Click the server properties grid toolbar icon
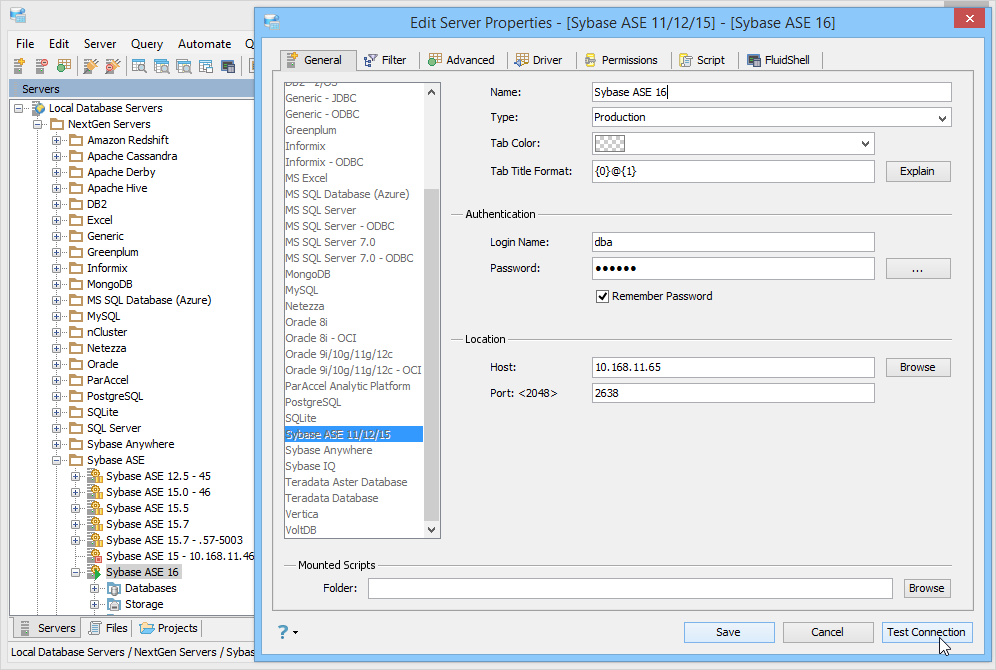The height and width of the screenshot is (670, 996). click(64, 65)
